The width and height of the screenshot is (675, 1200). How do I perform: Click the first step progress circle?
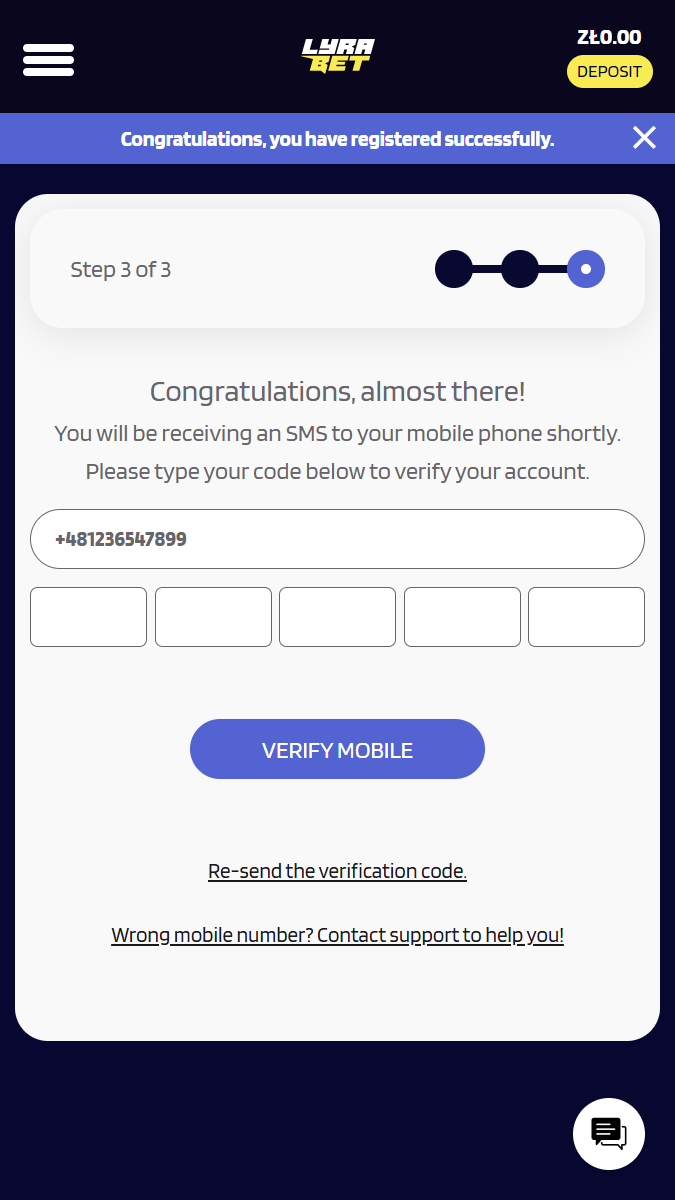pos(454,269)
